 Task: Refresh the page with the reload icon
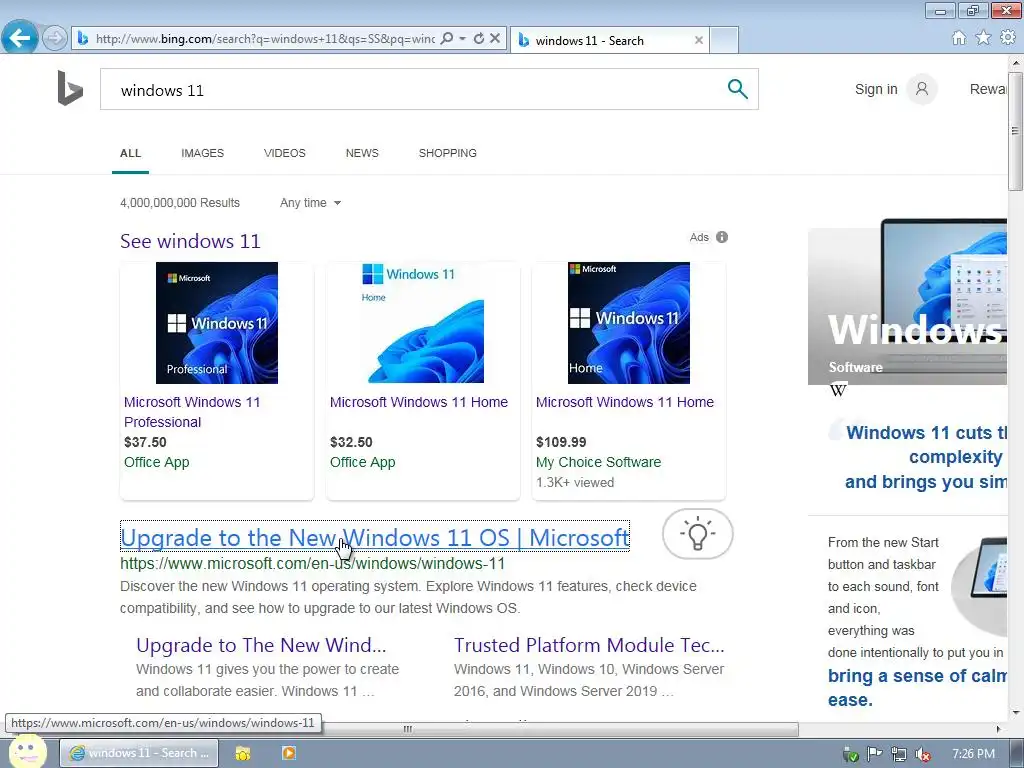coord(479,39)
